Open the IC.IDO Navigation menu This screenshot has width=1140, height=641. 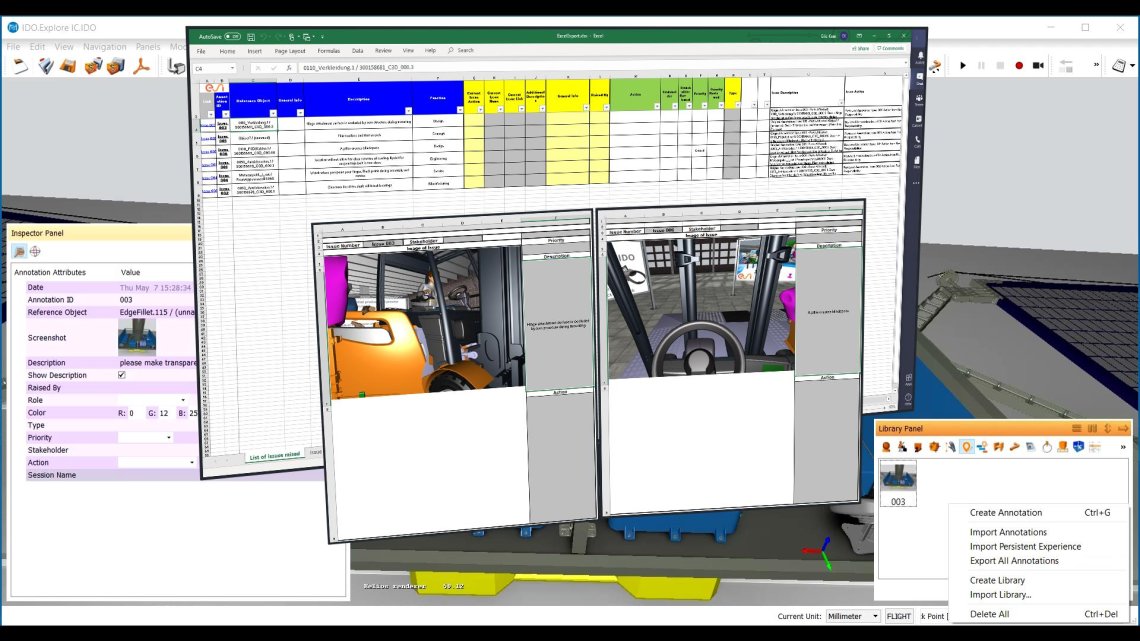tap(105, 47)
